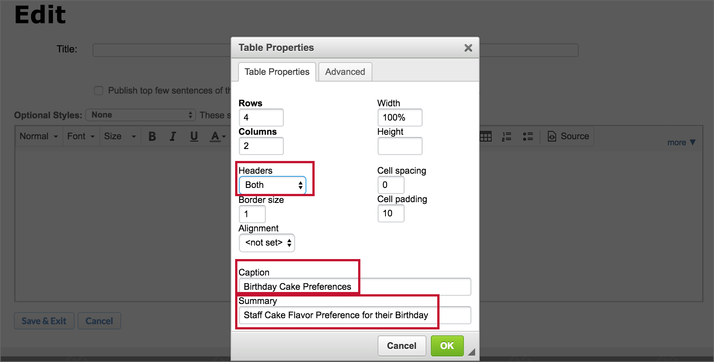Toggle Italic formatting in editor toolbar
This screenshot has width=714, height=362.
[173, 136]
